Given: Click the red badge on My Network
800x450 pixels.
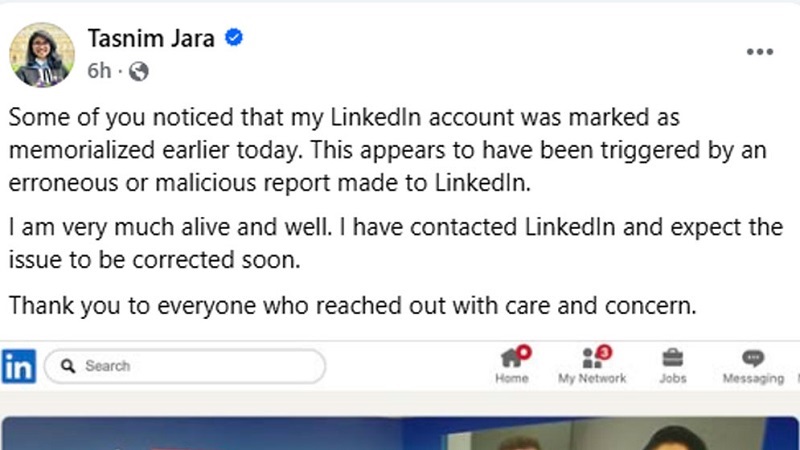Looking at the screenshot, I should click(x=604, y=351).
